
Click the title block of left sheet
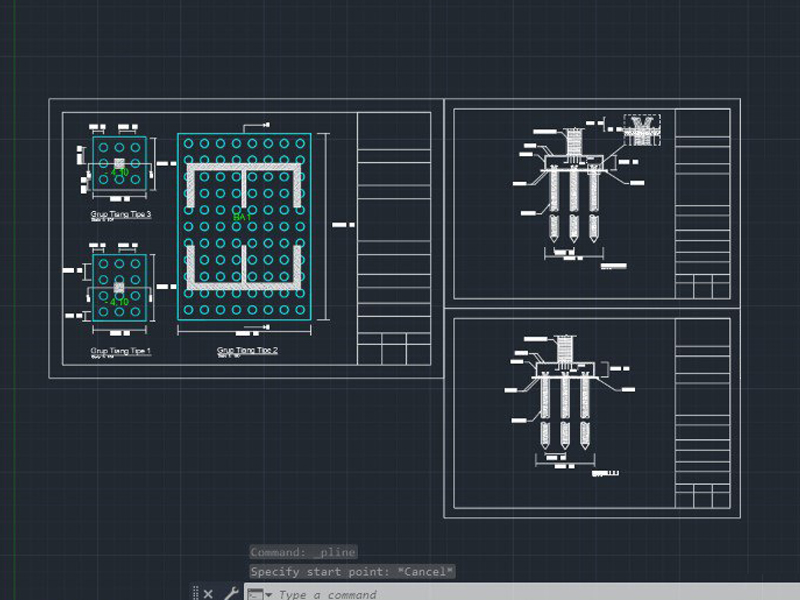[394, 240]
